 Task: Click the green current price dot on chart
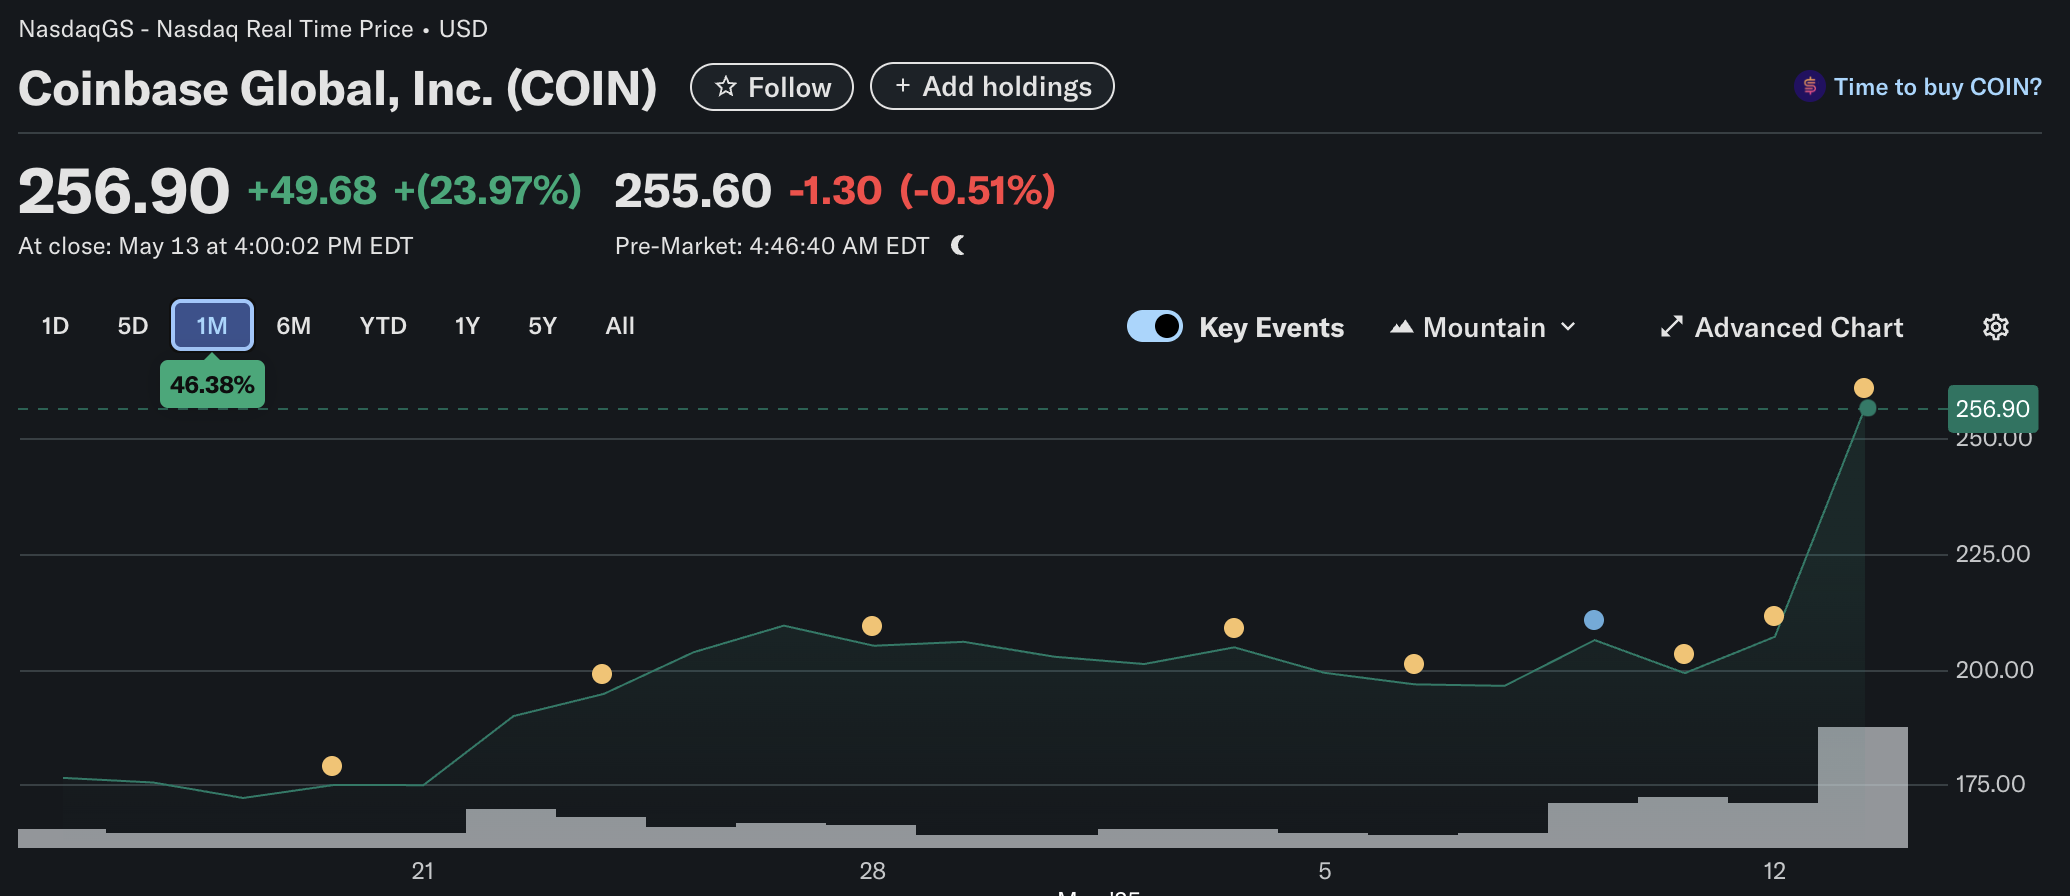tap(1867, 408)
